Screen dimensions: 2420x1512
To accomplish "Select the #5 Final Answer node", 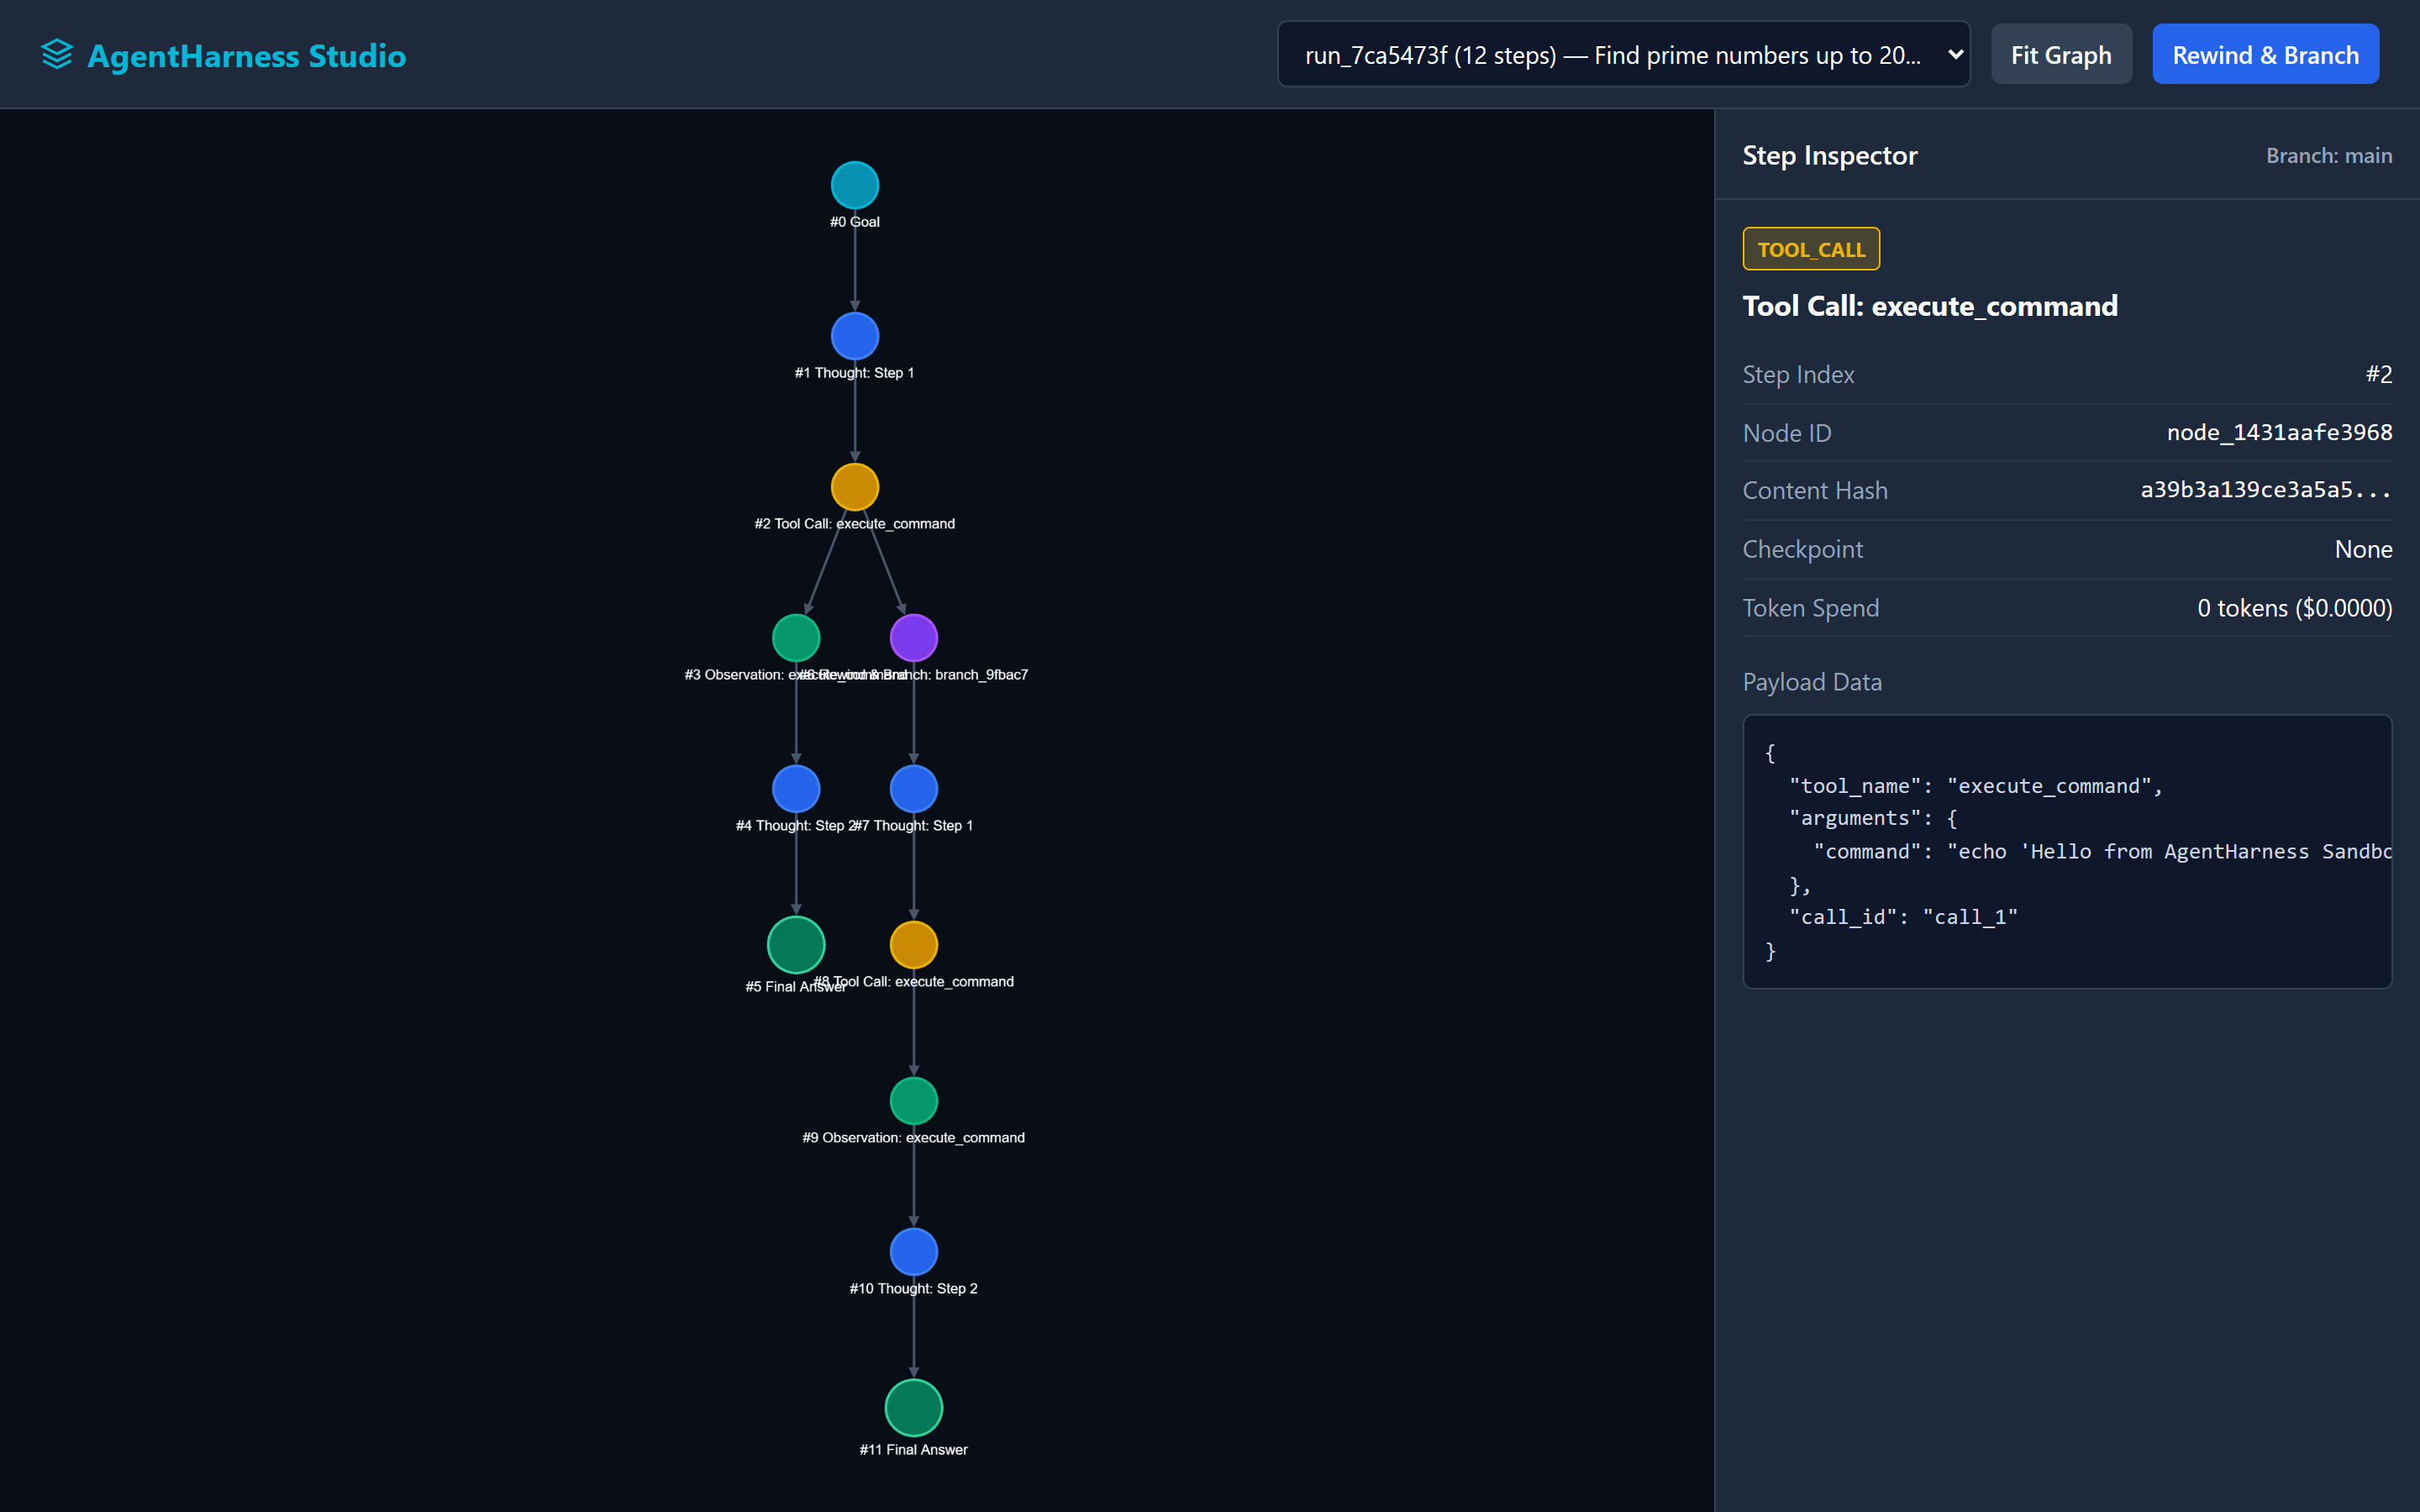I will 796,945.
